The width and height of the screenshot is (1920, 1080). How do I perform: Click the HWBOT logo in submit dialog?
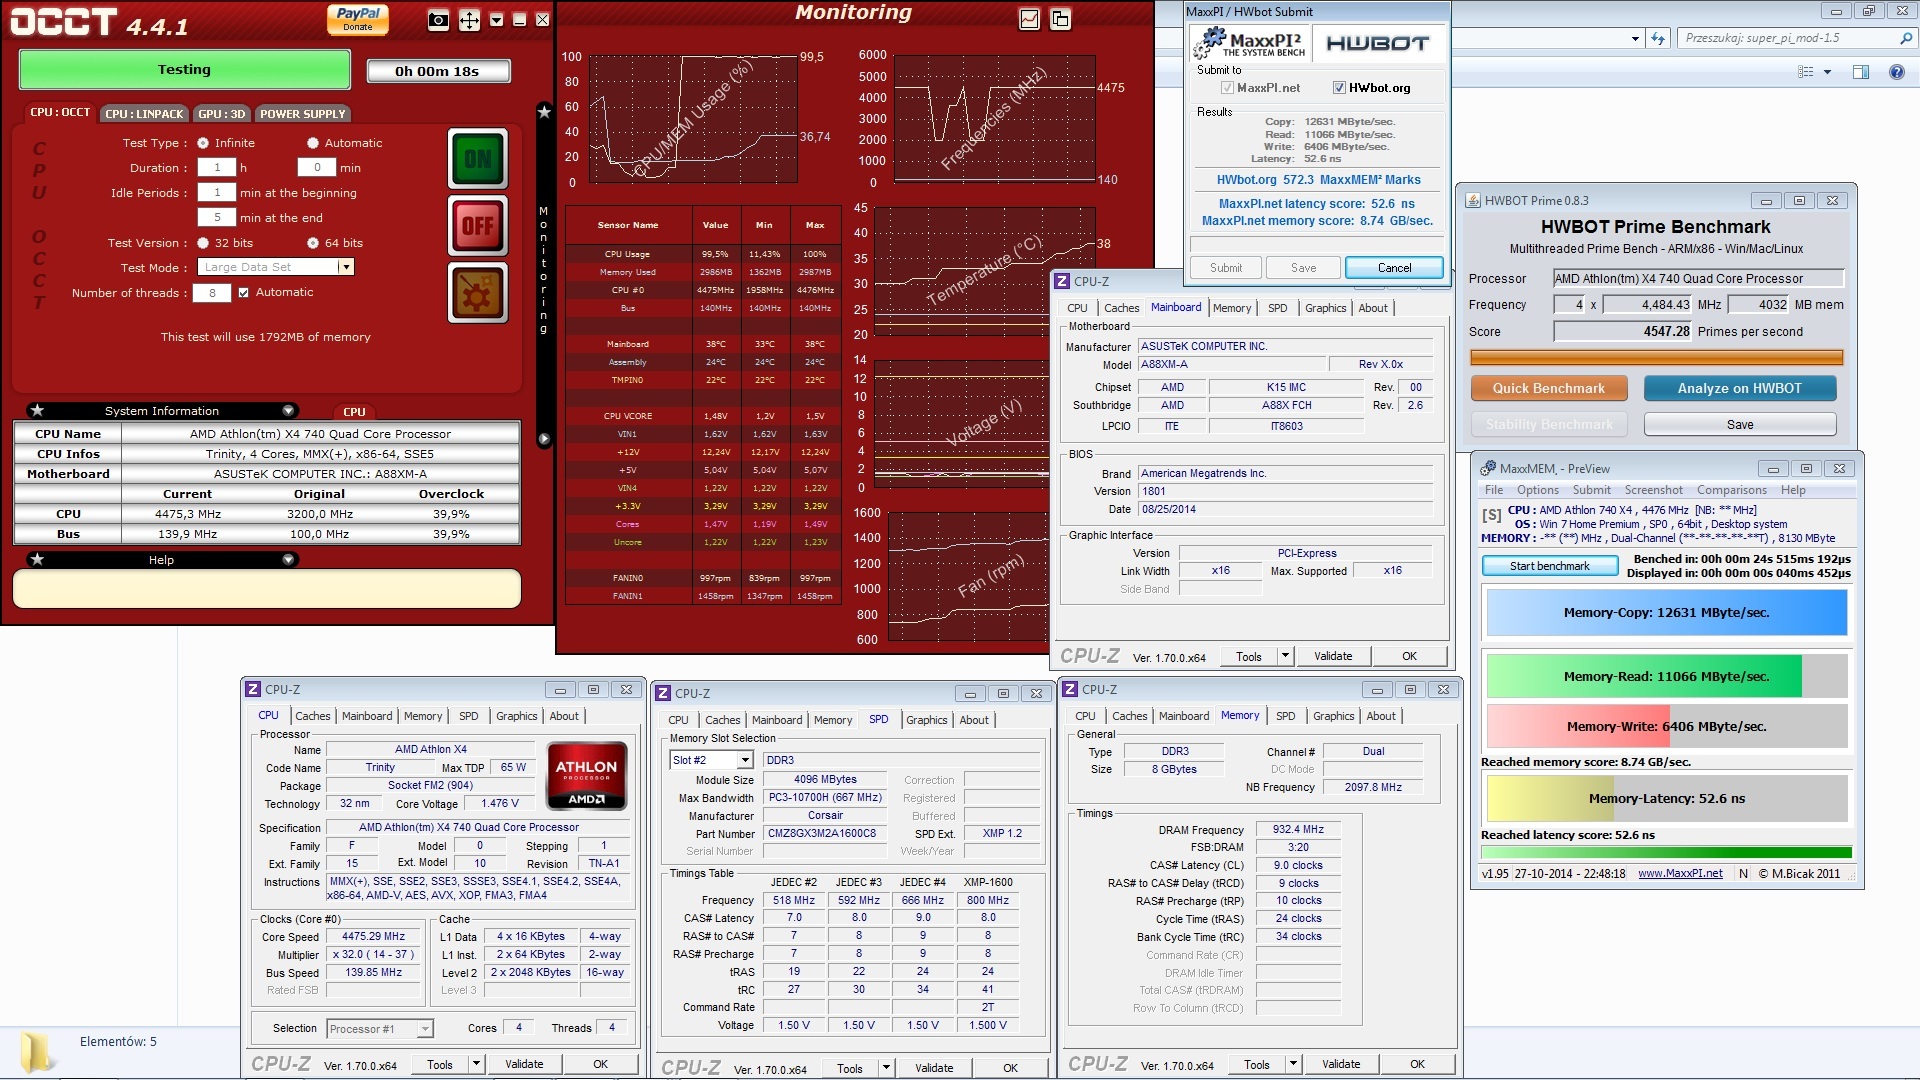[x=1377, y=43]
